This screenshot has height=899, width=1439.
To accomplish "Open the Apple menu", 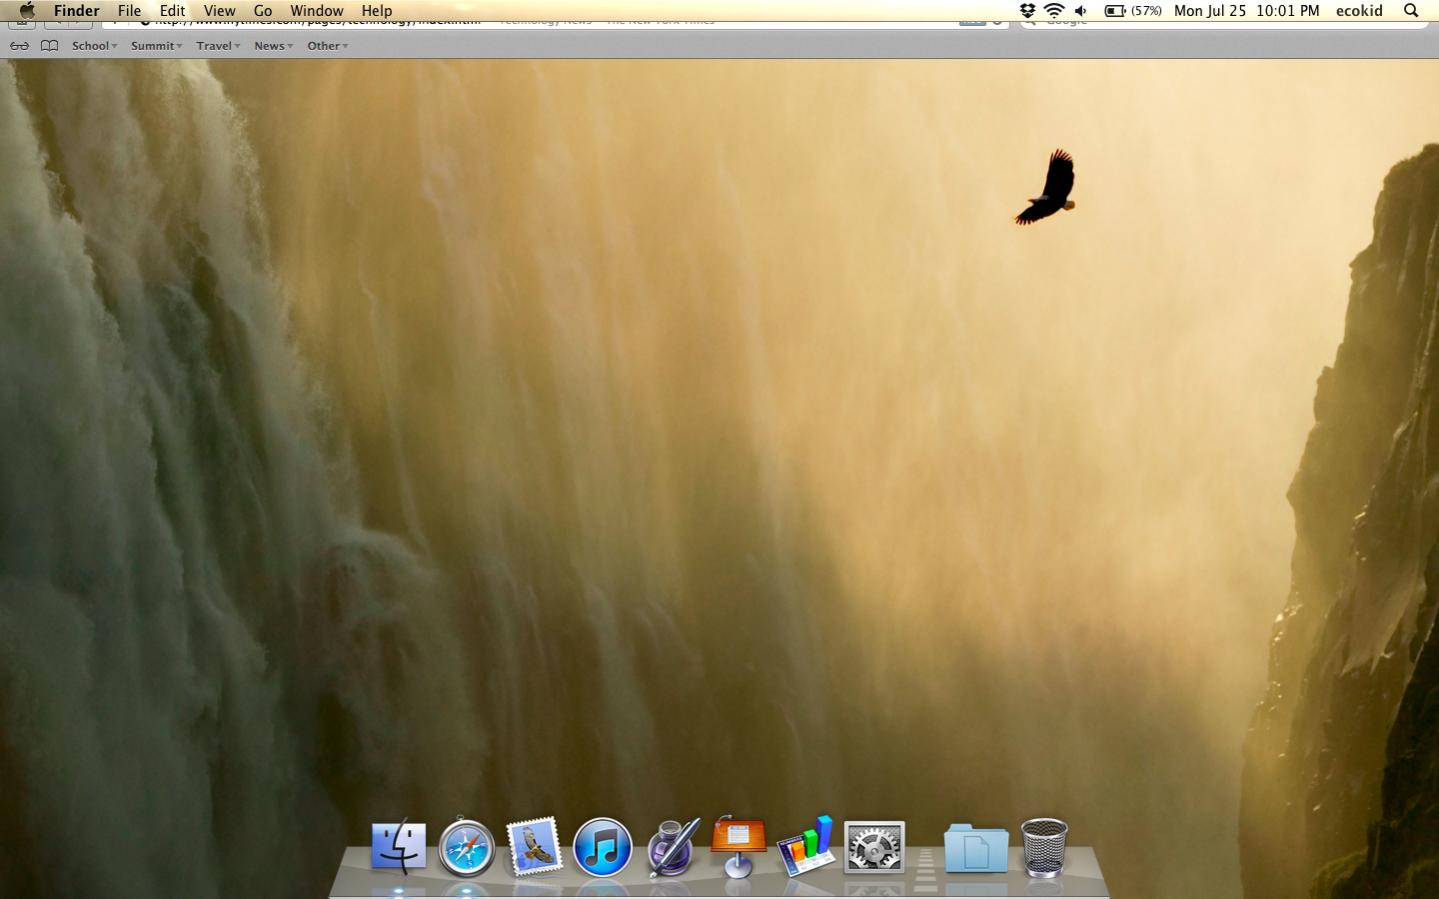I will (27, 10).
